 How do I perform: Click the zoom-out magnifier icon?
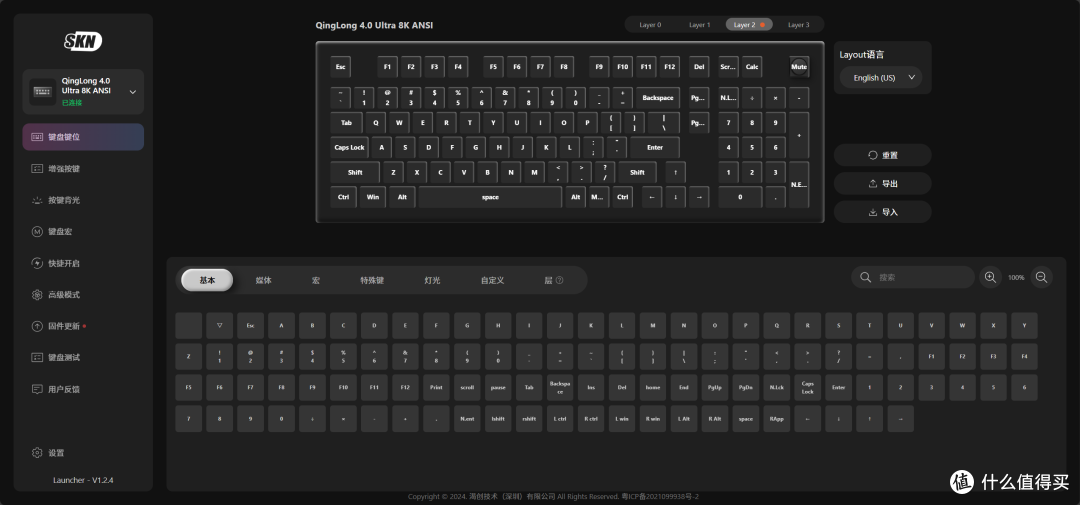[1041, 277]
